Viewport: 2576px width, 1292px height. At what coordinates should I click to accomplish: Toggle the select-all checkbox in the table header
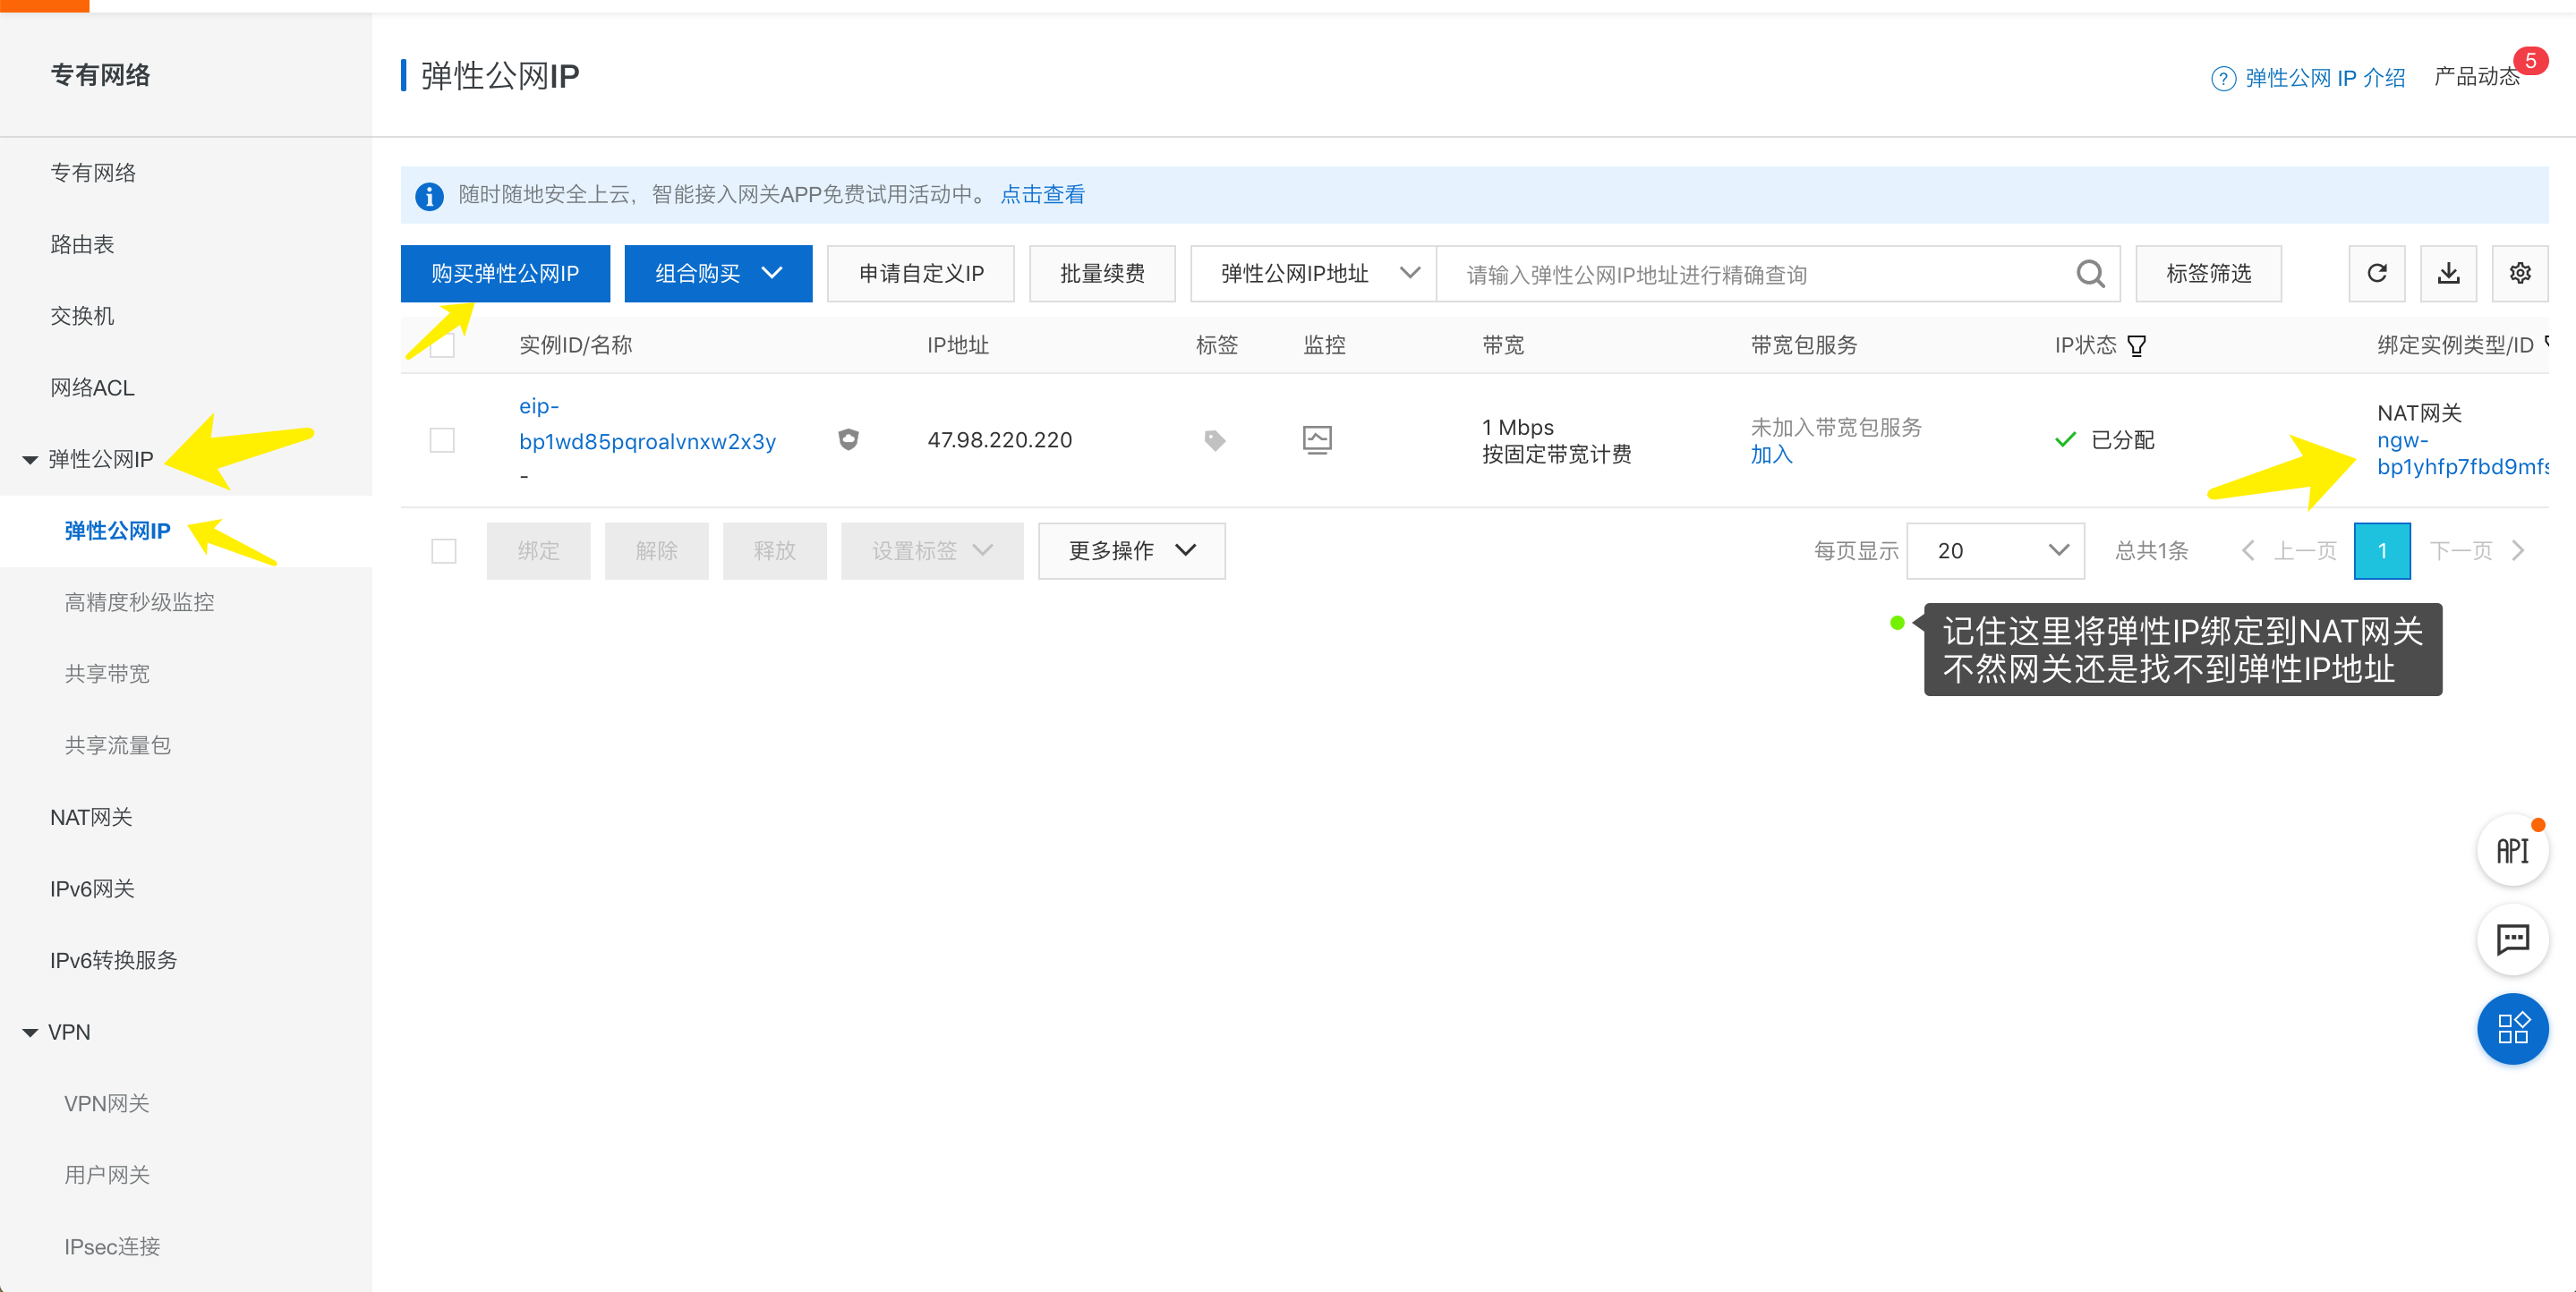click(x=442, y=346)
